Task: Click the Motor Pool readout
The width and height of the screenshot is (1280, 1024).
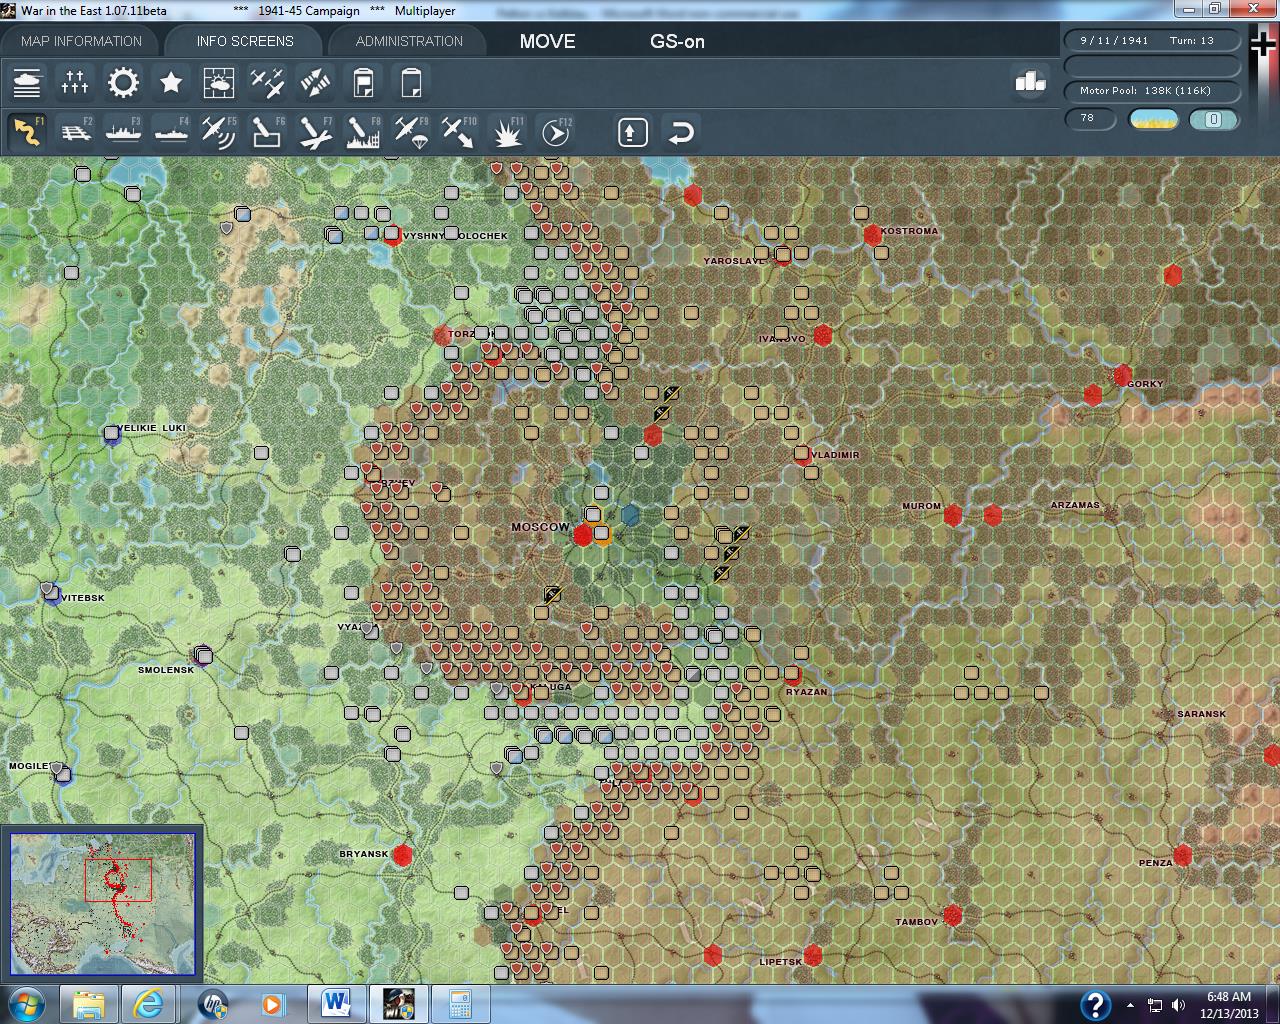Action: click(1153, 90)
